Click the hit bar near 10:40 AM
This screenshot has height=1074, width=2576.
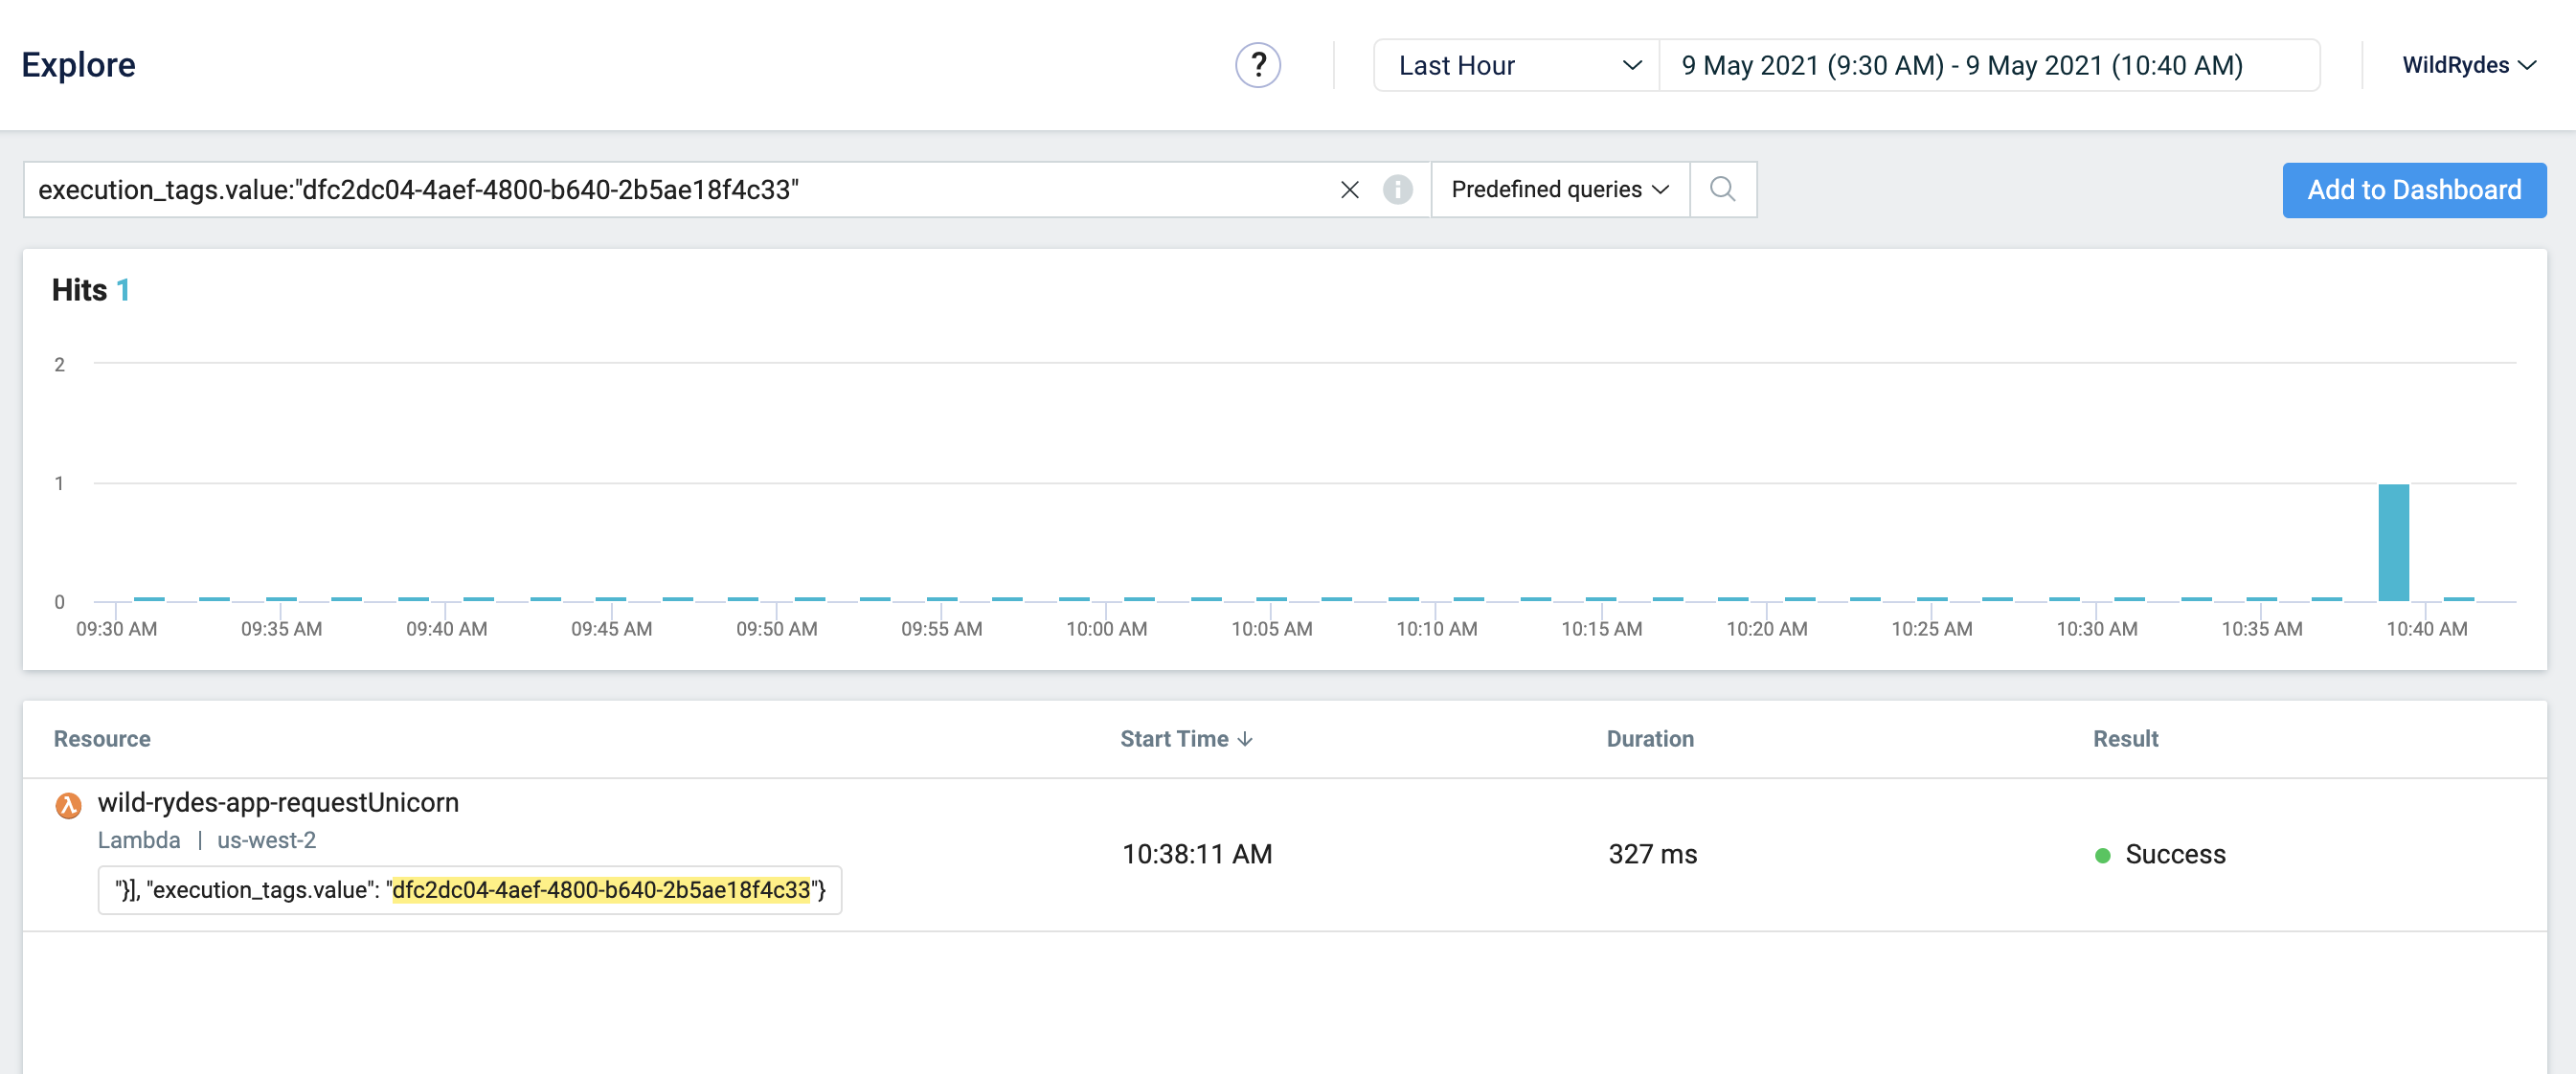[2393, 543]
